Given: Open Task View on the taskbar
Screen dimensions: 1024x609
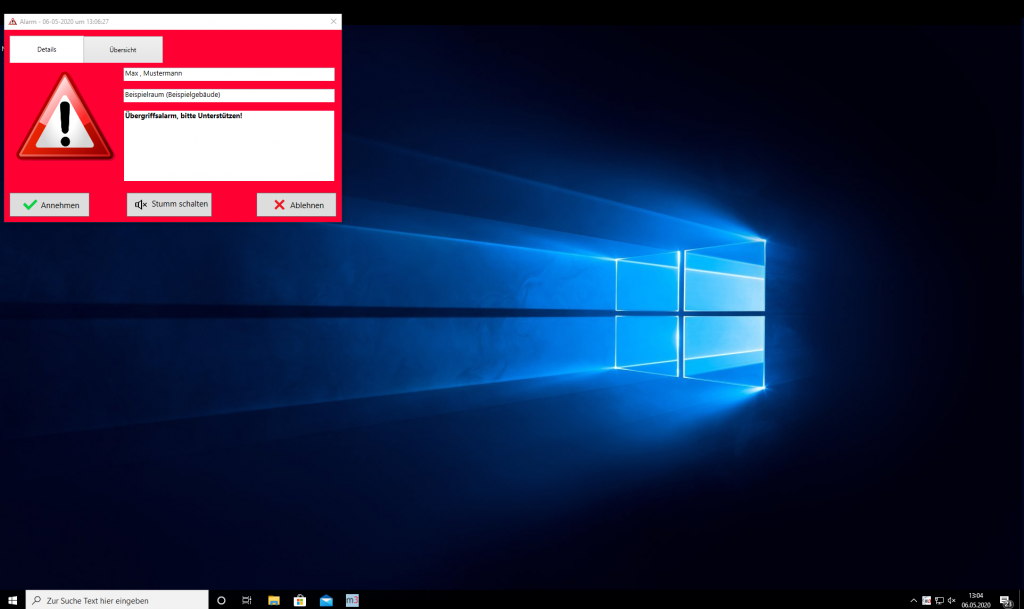Looking at the screenshot, I should coord(247,601).
